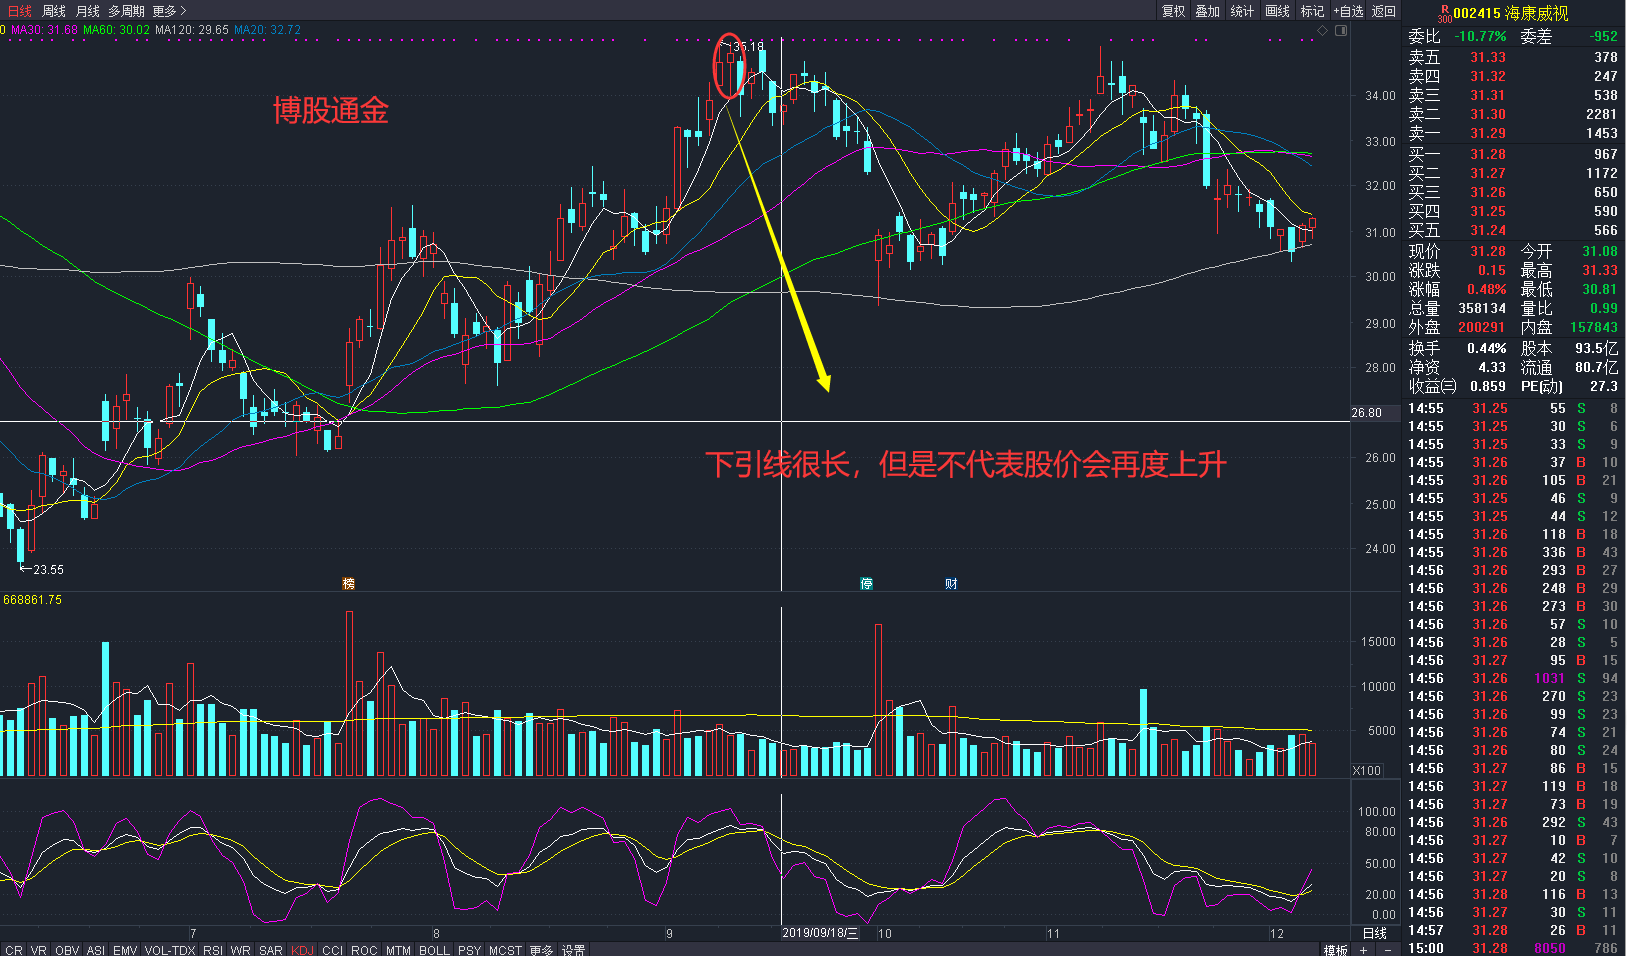Viewport: 1627px width, 956px height.
Task: Select the MCST indicator tab
Action: 505,950
